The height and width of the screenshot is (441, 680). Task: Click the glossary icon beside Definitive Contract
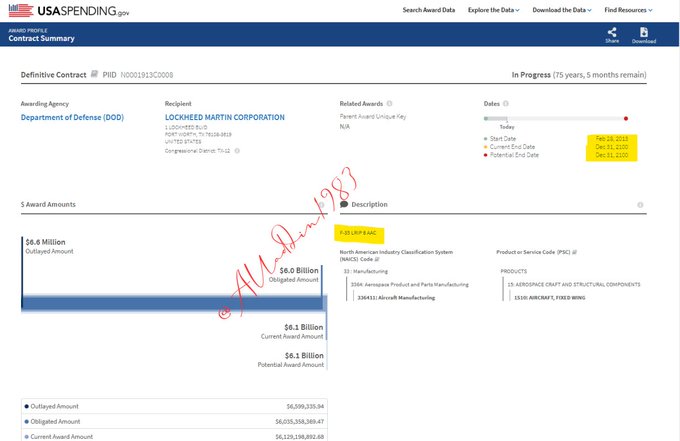tap(94, 74)
